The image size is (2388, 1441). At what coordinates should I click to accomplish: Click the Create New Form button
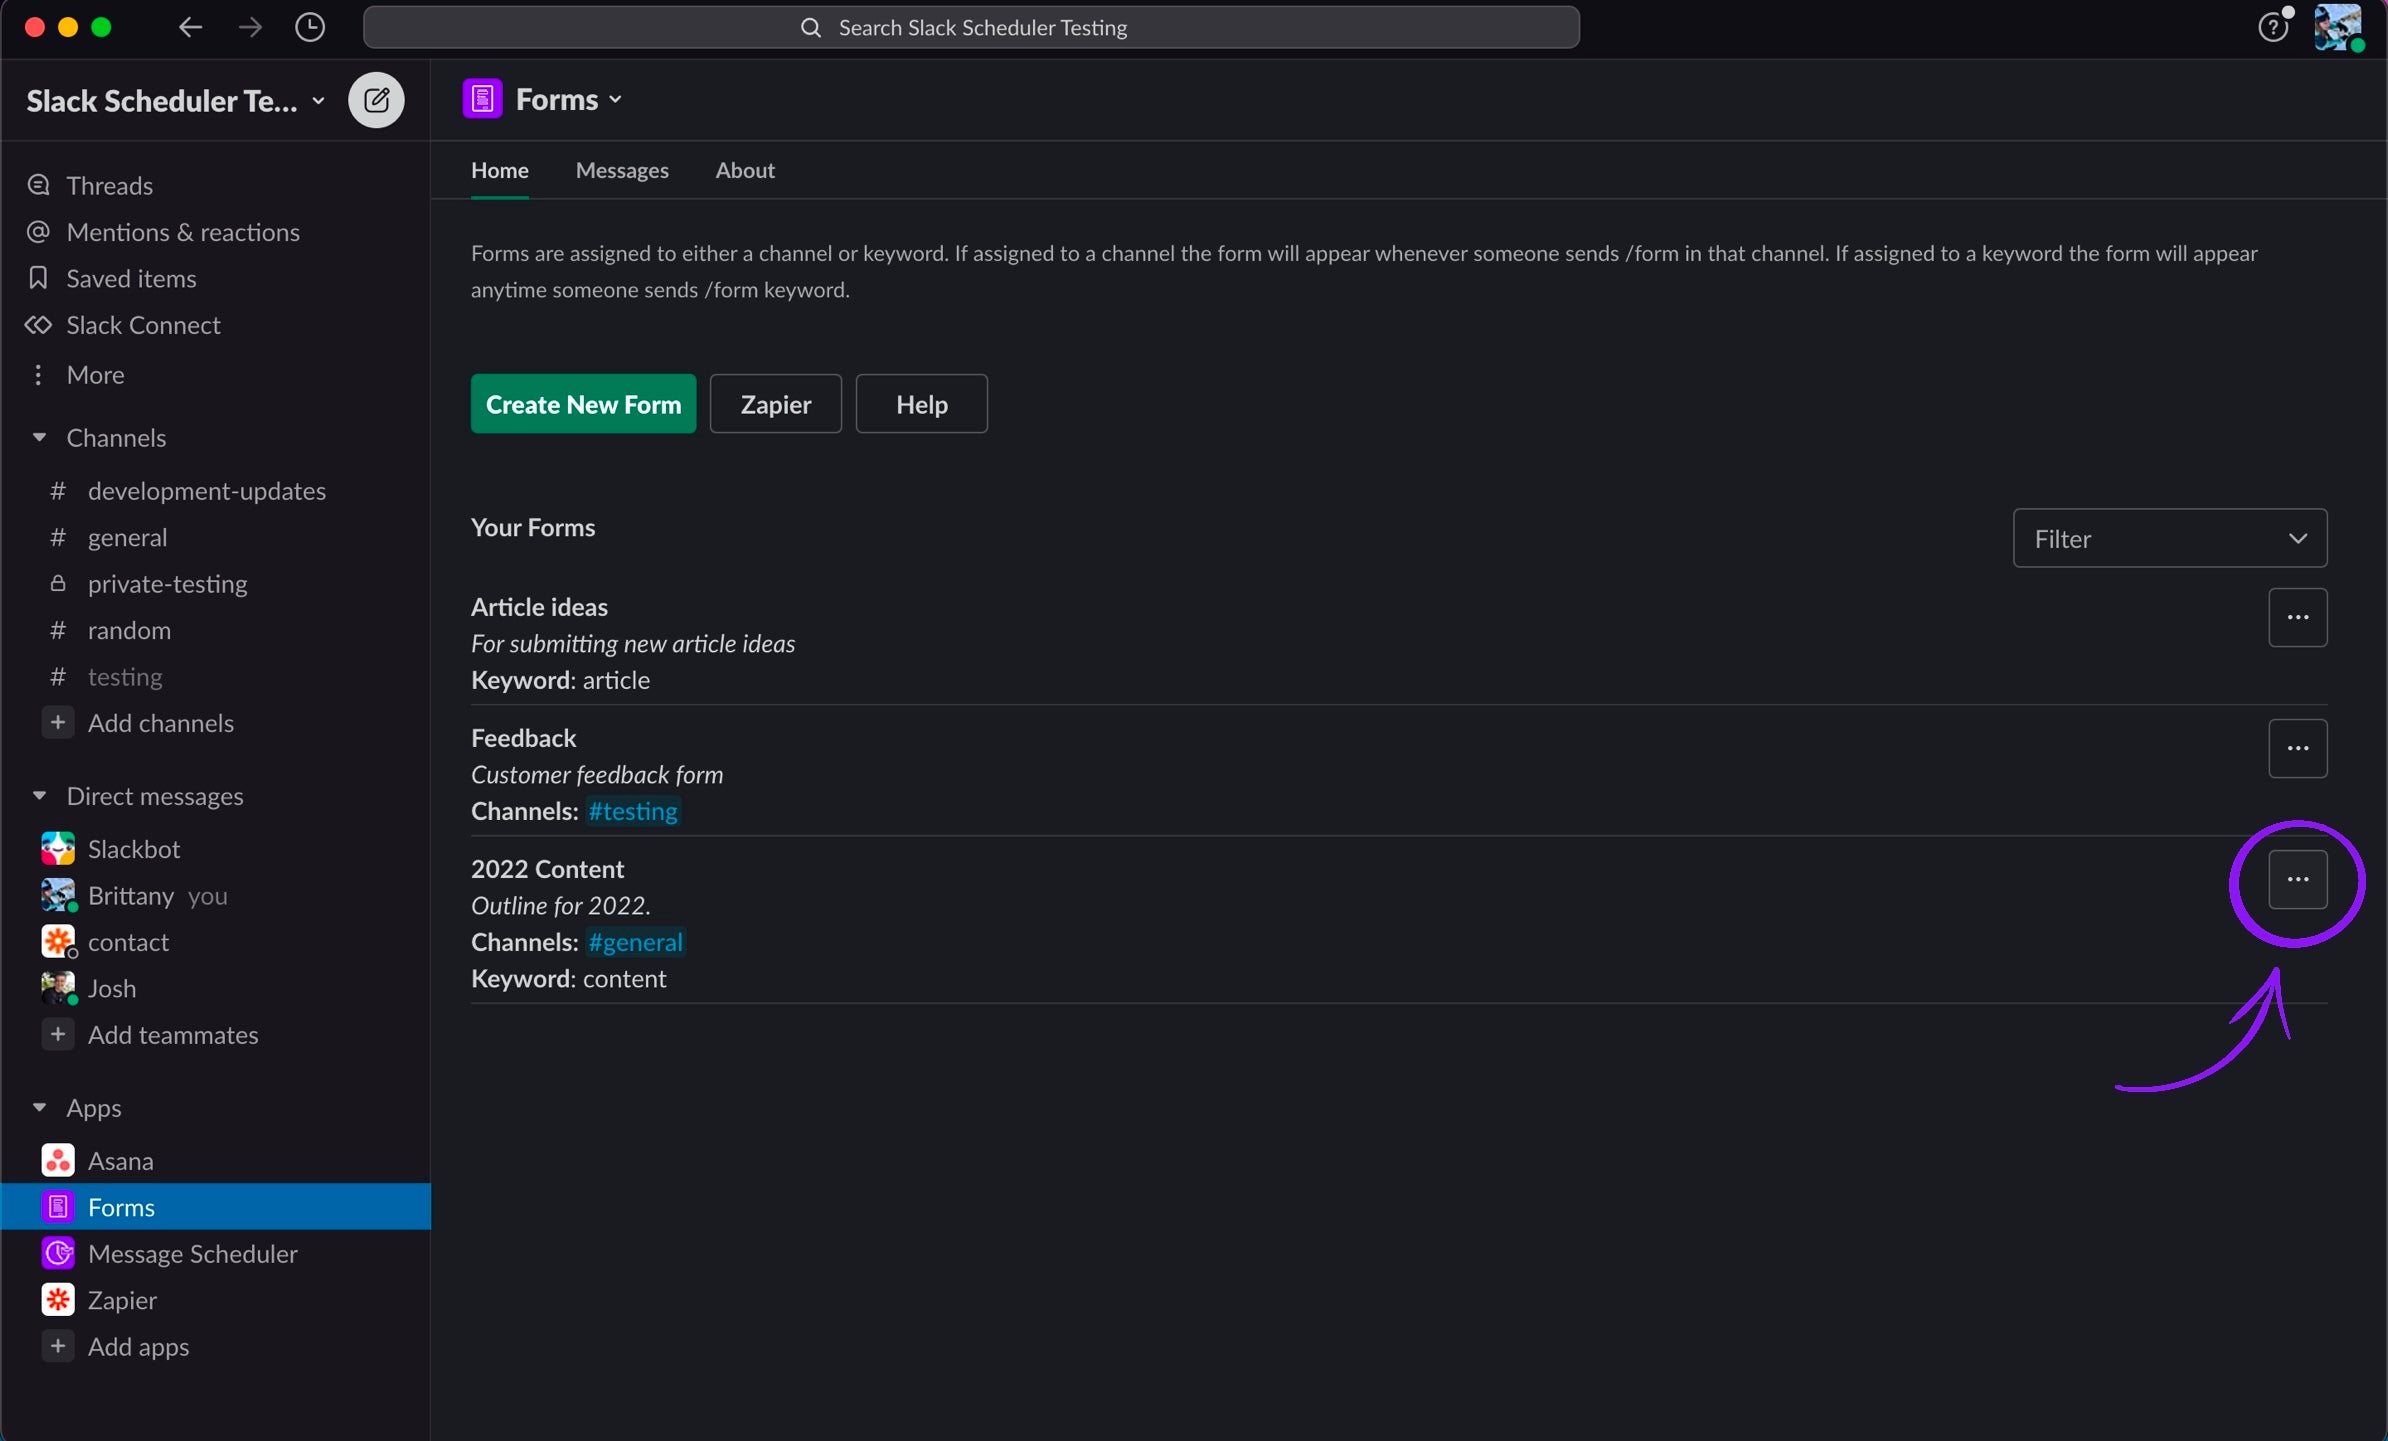583,404
